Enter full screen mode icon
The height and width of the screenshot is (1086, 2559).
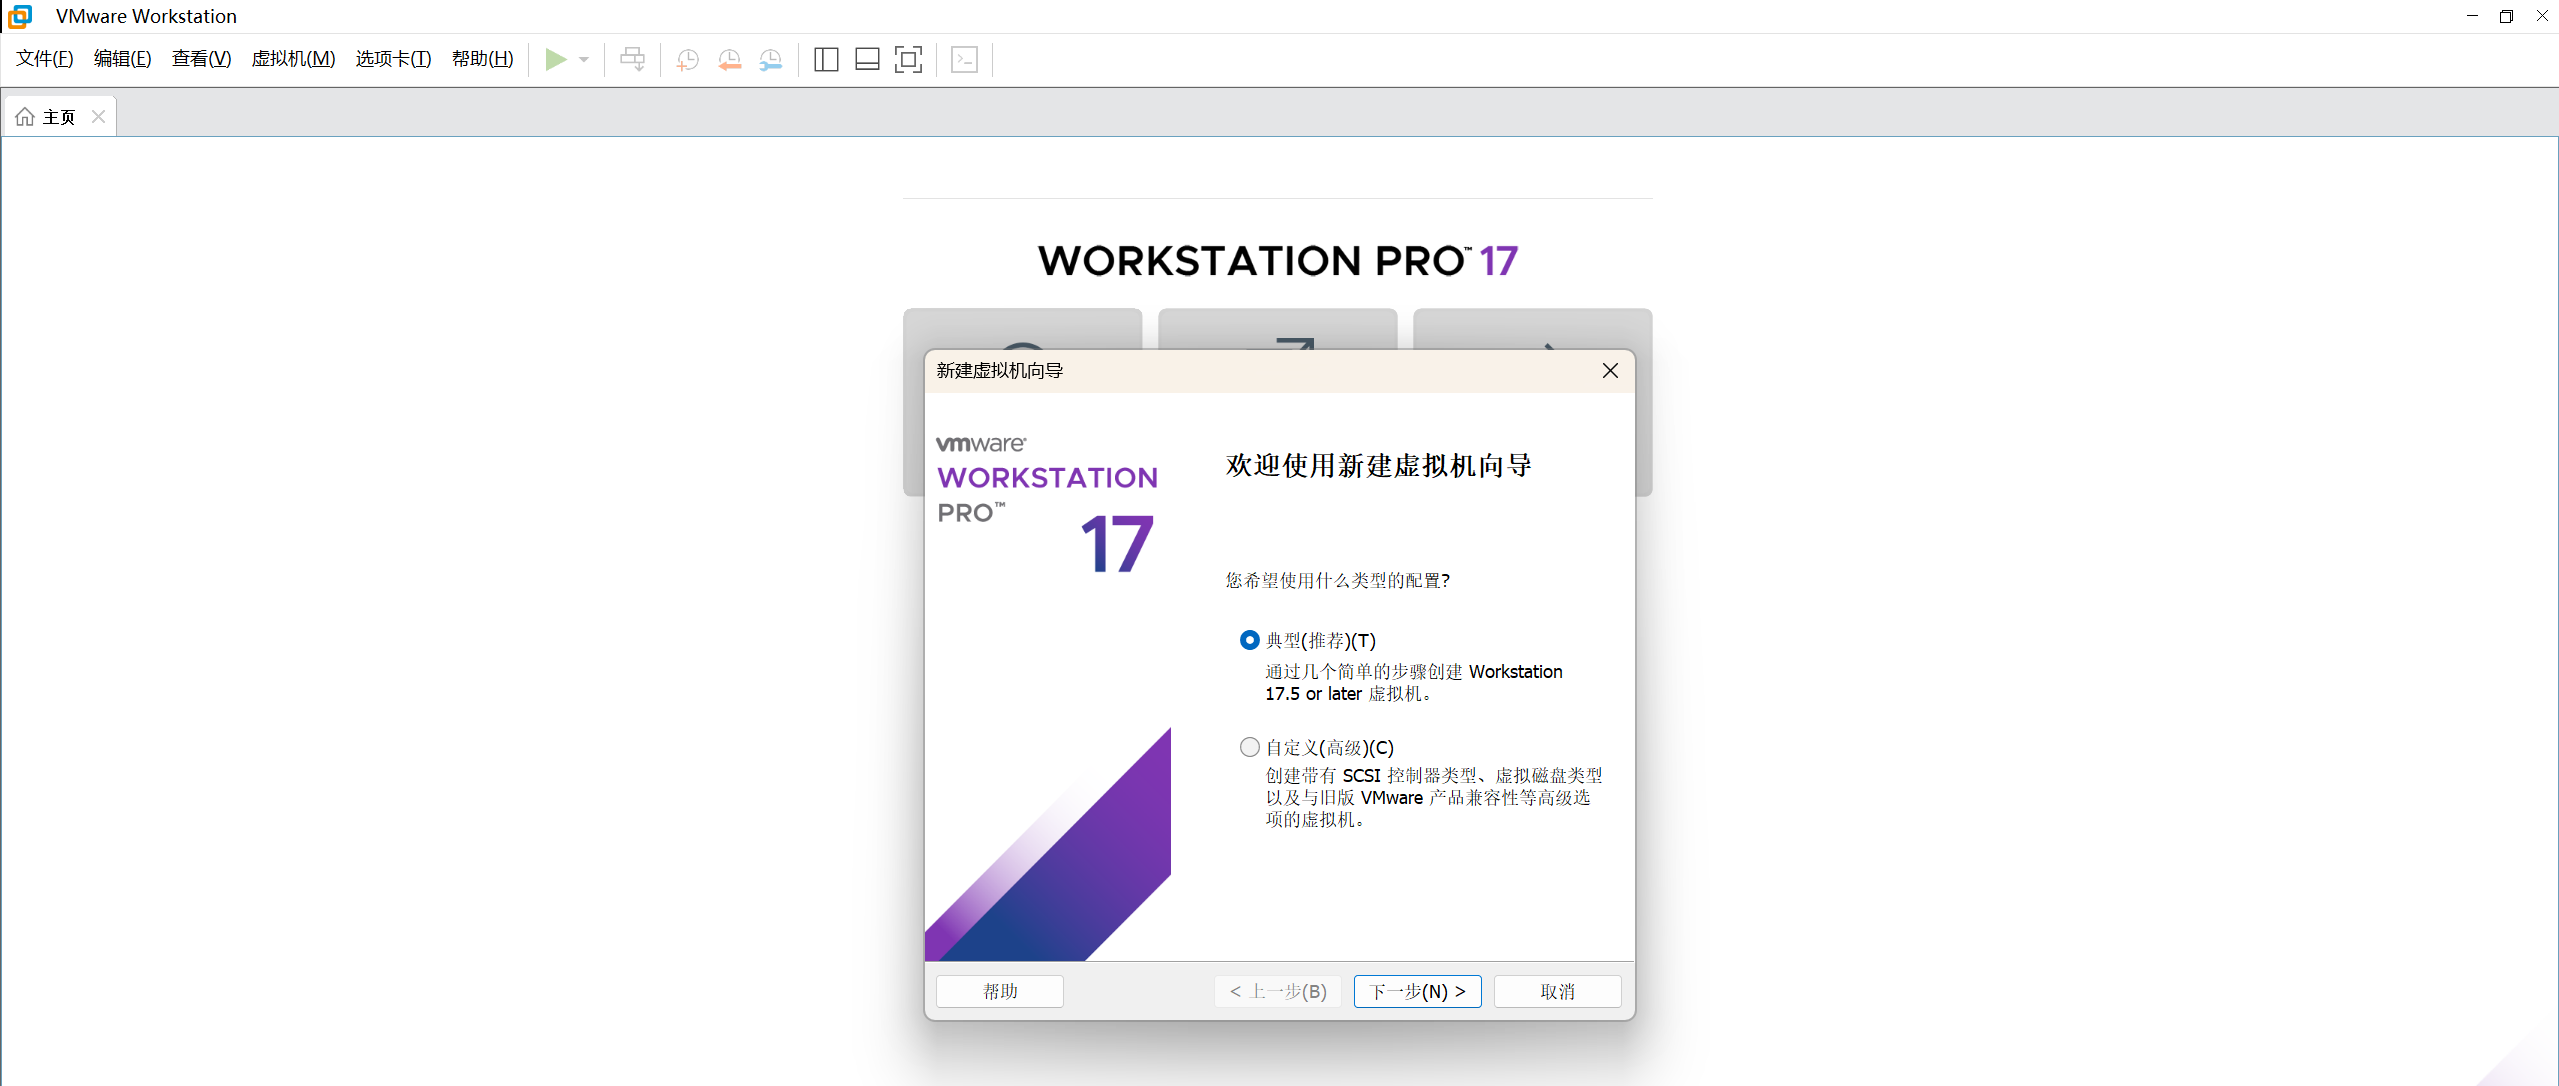tap(908, 60)
